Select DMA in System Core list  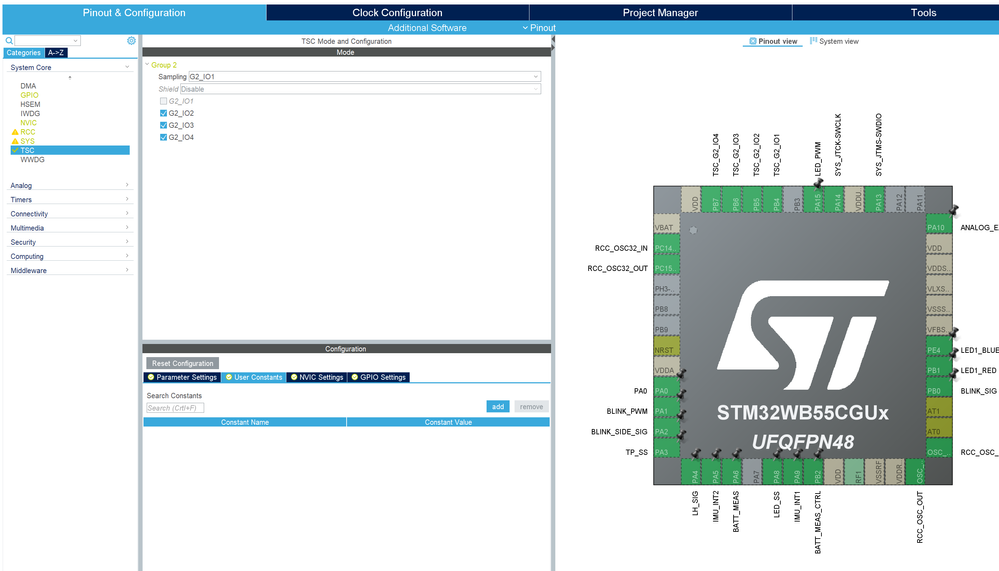(x=28, y=86)
